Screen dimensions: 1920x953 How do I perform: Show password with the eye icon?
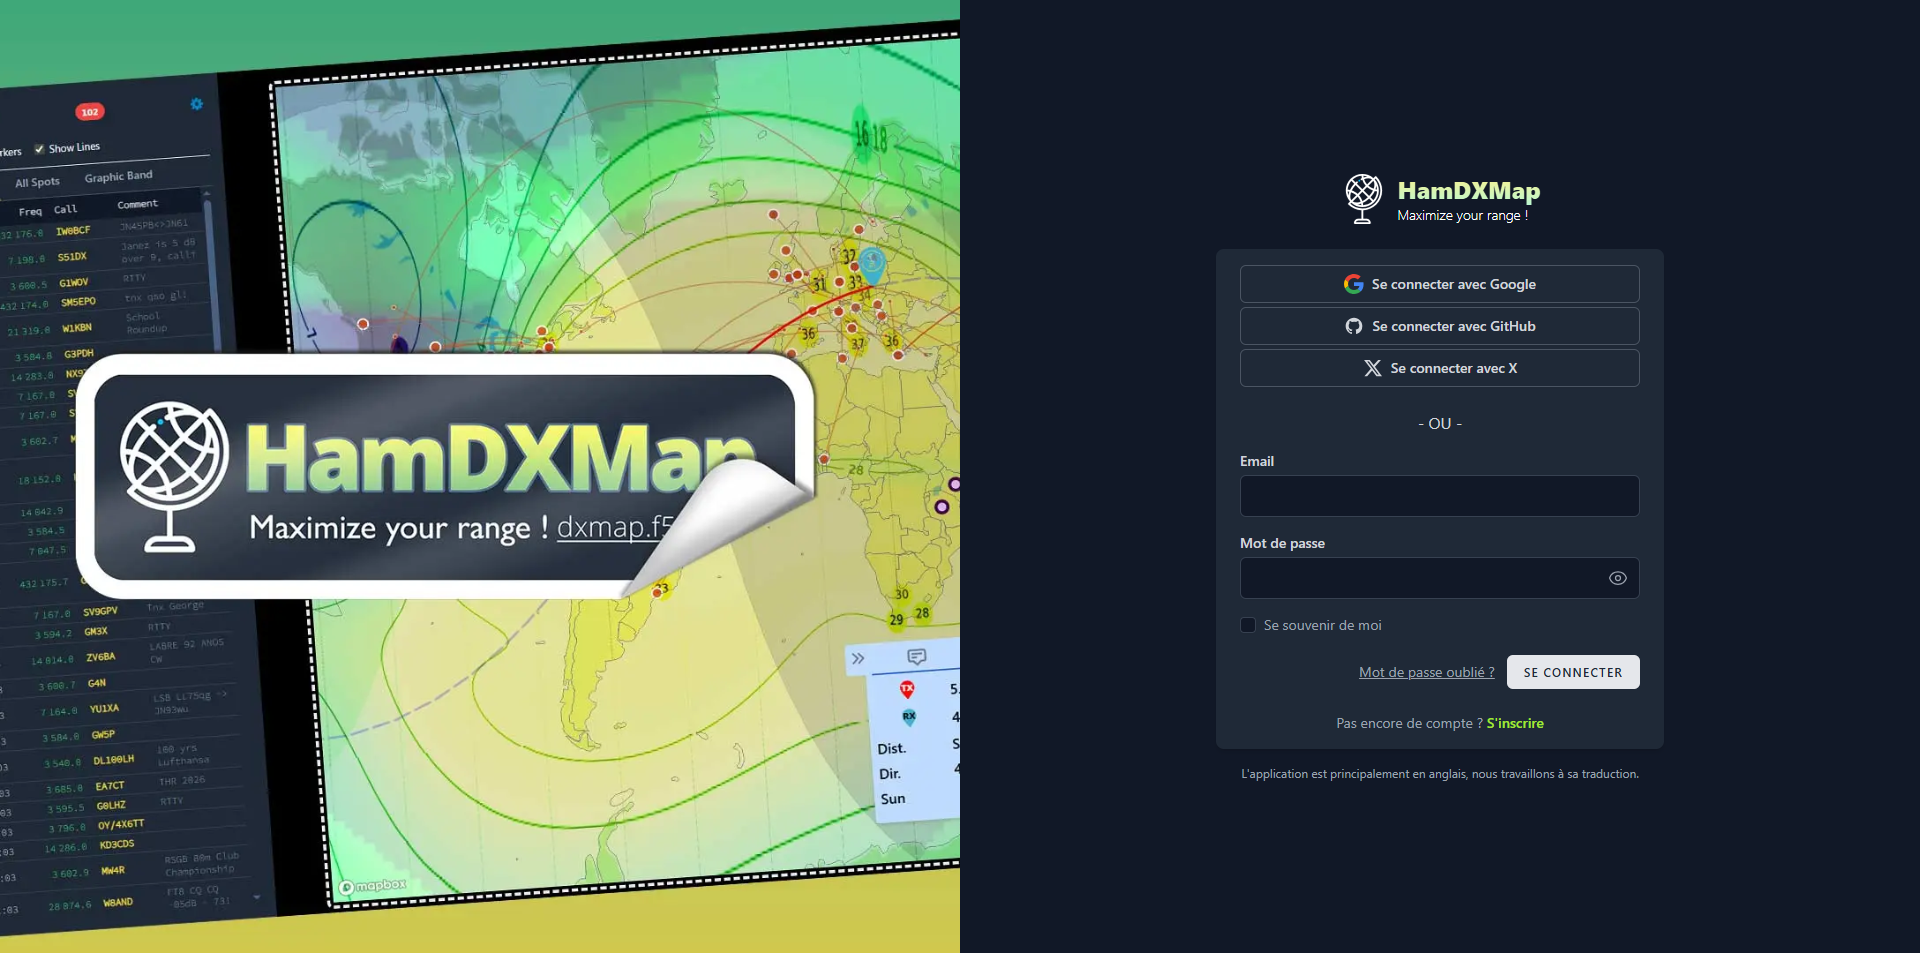tap(1617, 578)
